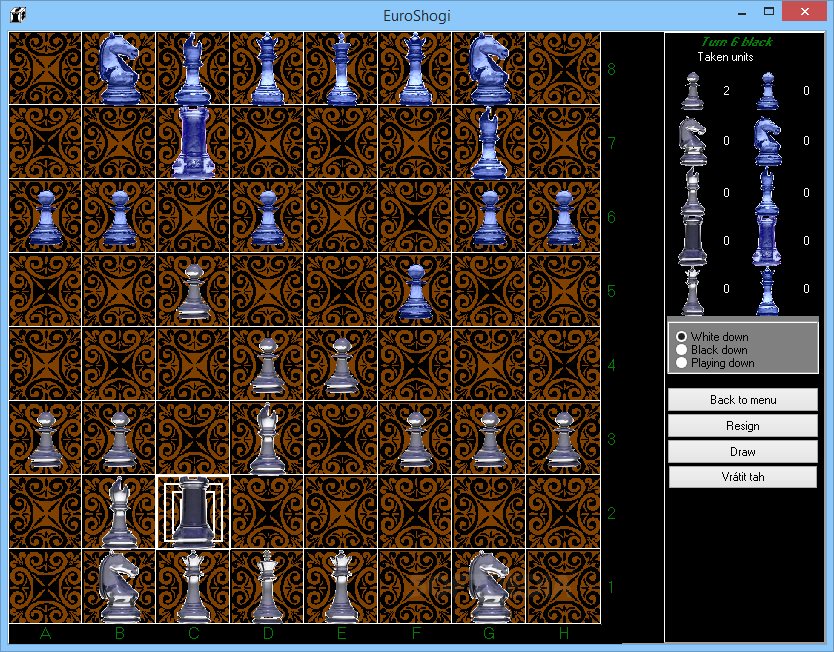Select the white pawn on F3
The height and width of the screenshot is (652, 834).
[x=415, y=439]
